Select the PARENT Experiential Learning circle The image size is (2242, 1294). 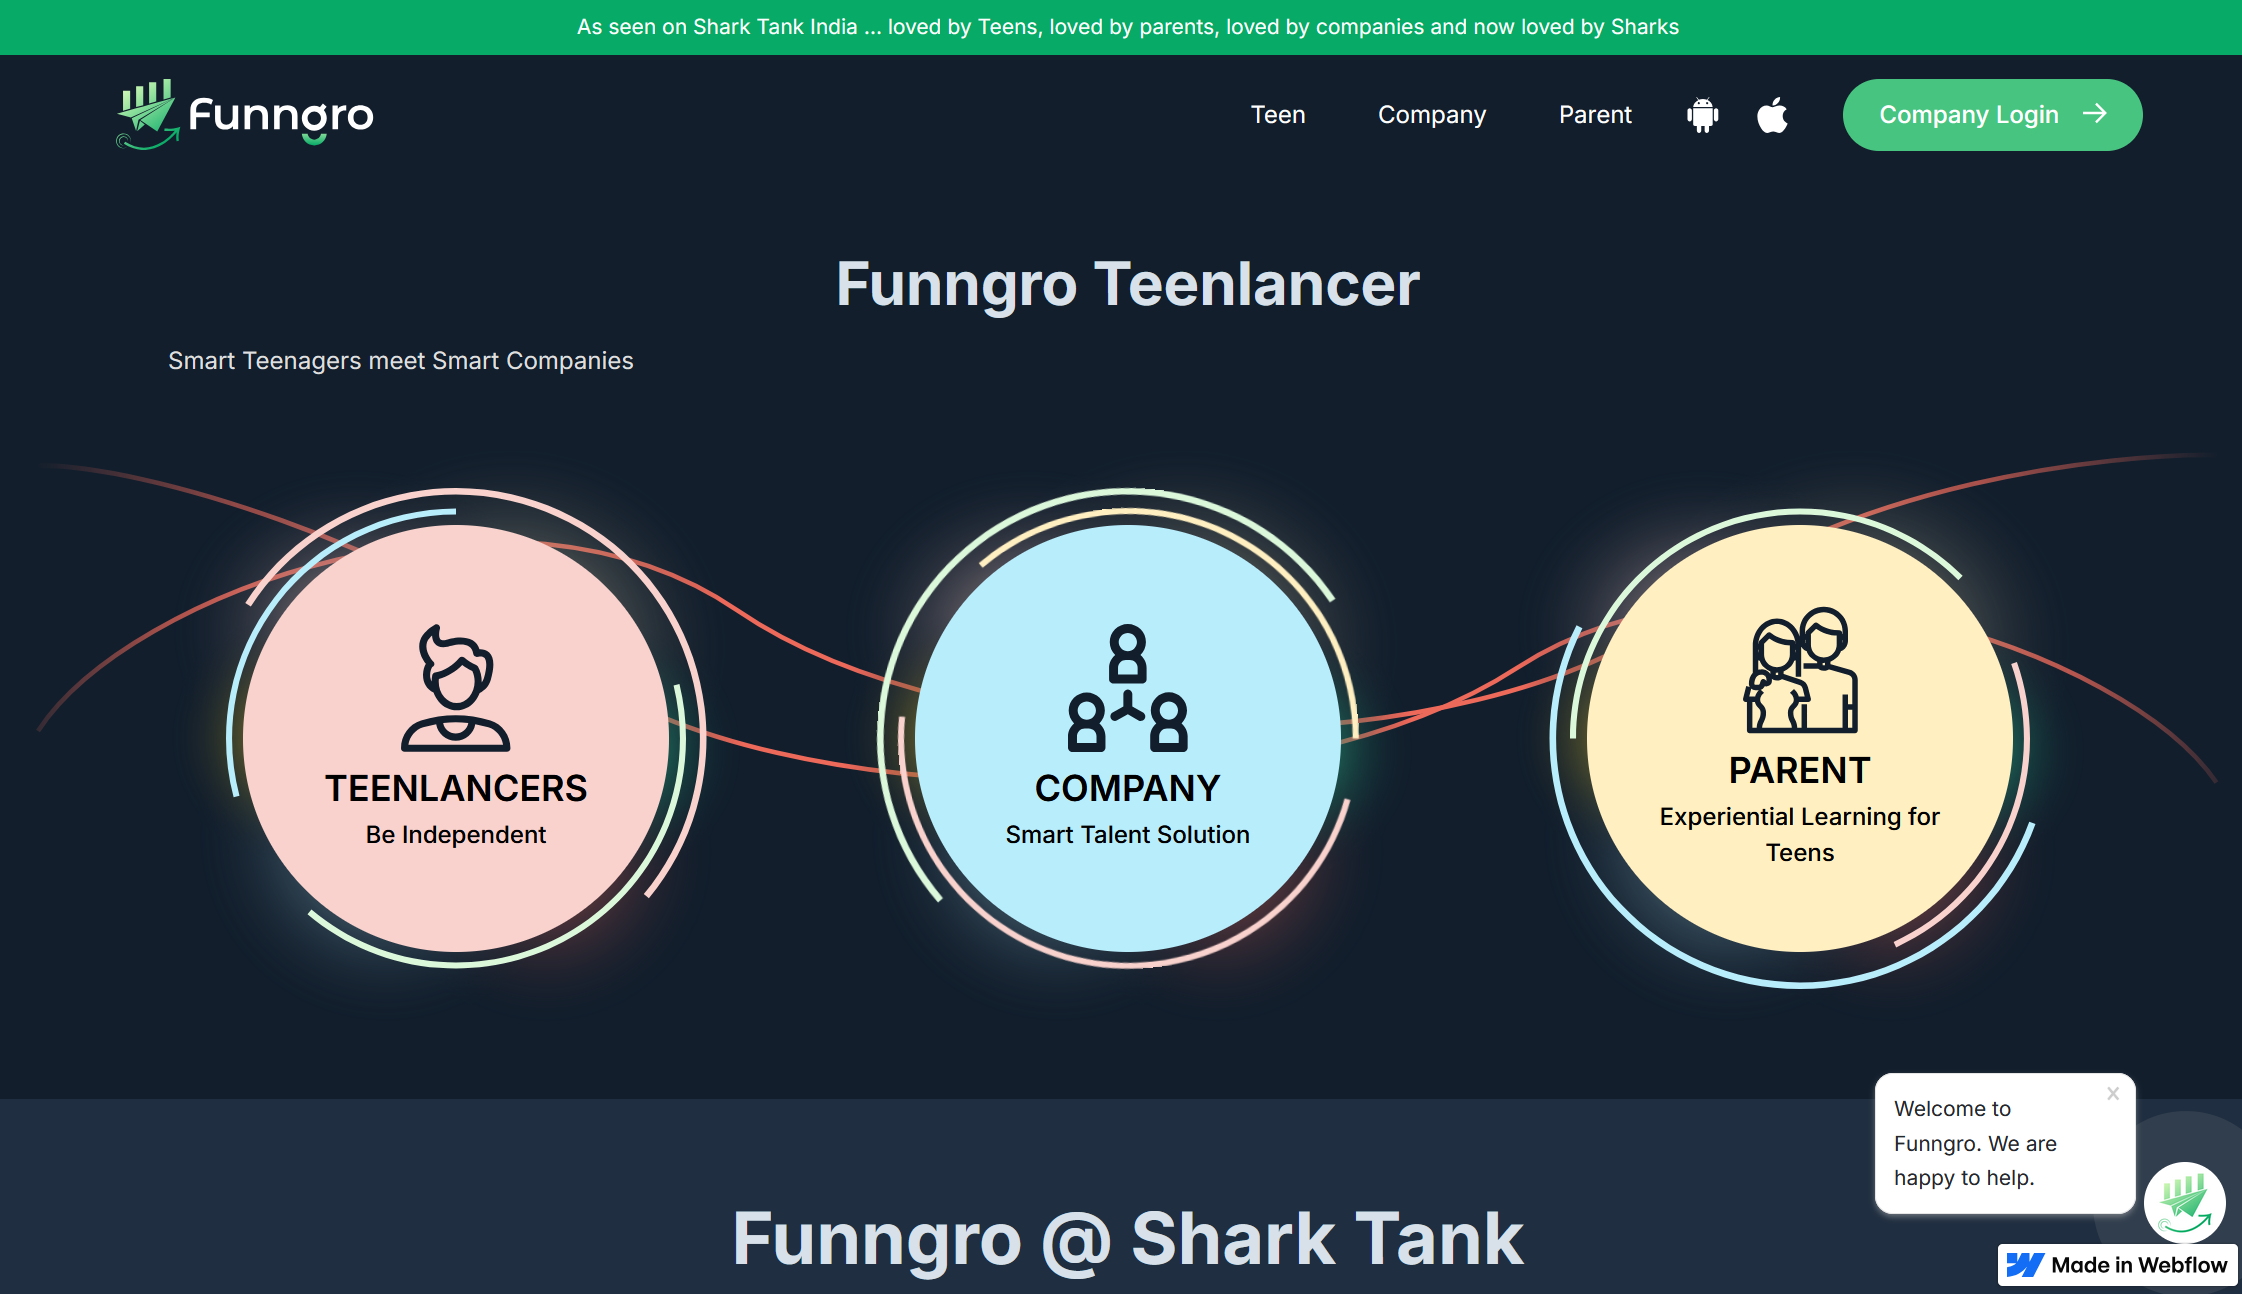[1800, 738]
